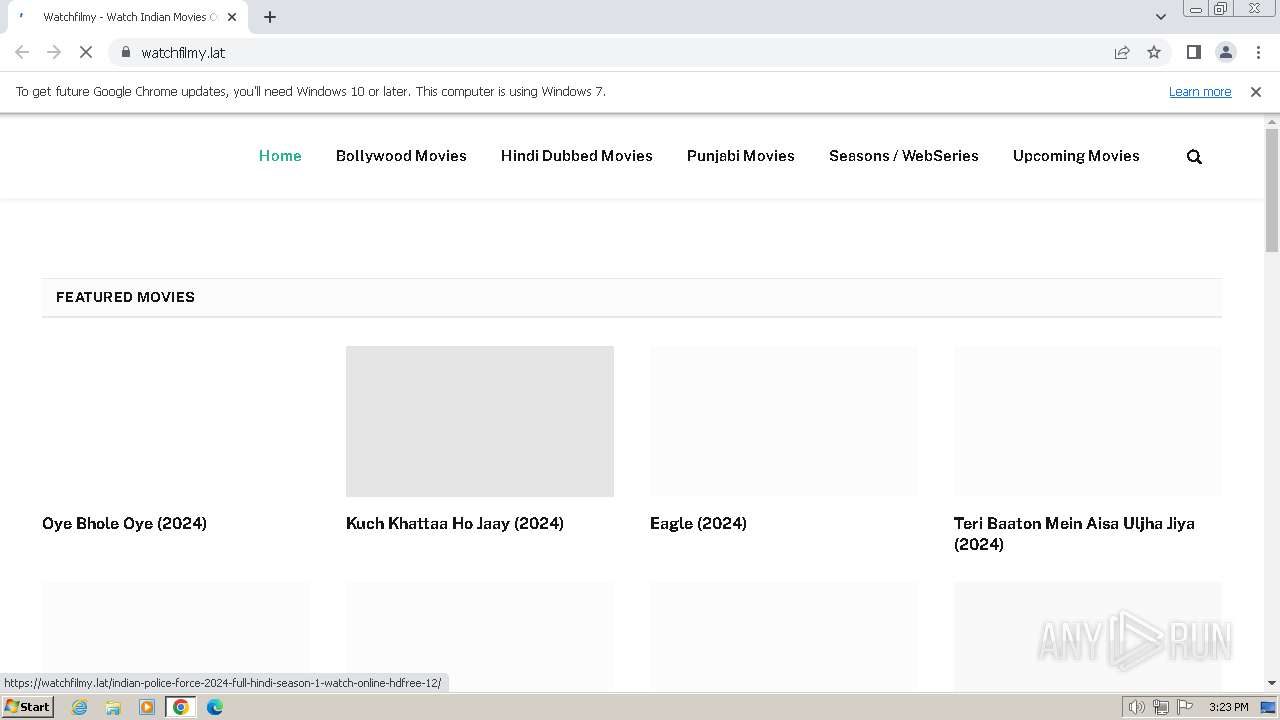Open Windows Start menu

28,707
